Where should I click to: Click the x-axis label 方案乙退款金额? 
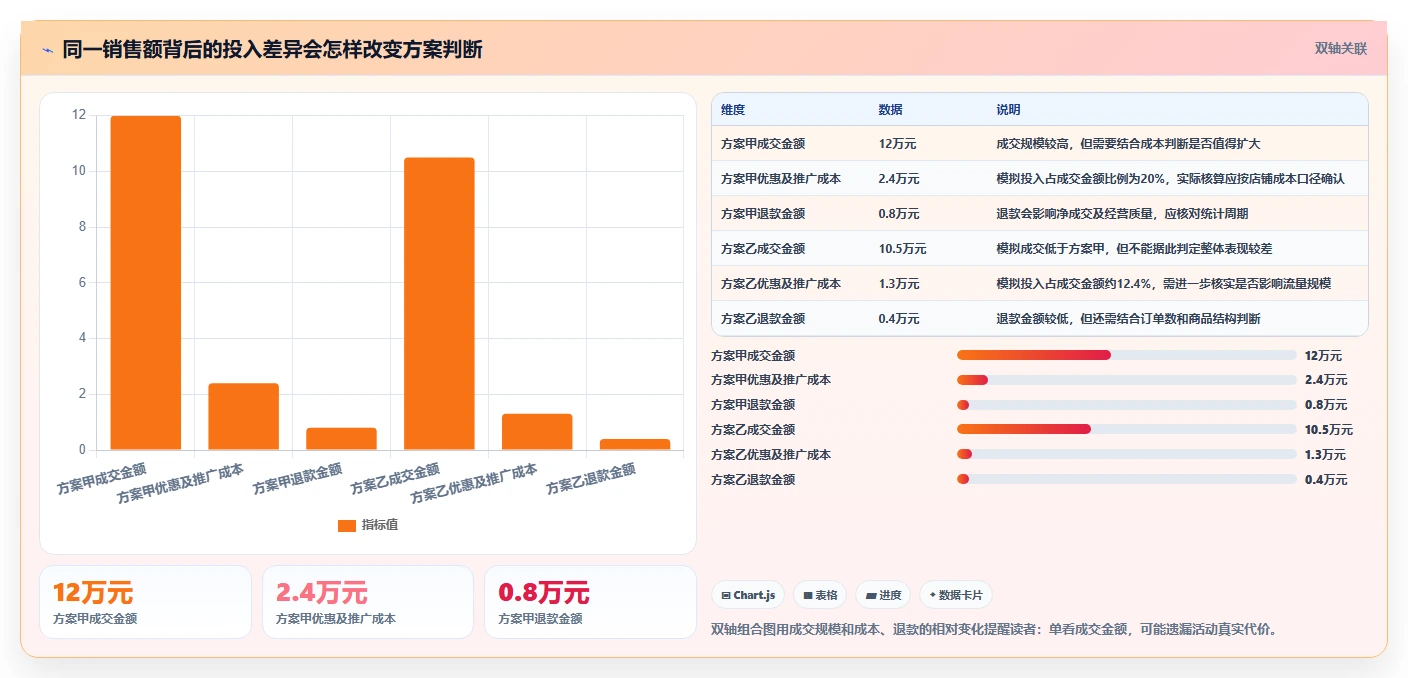click(593, 480)
